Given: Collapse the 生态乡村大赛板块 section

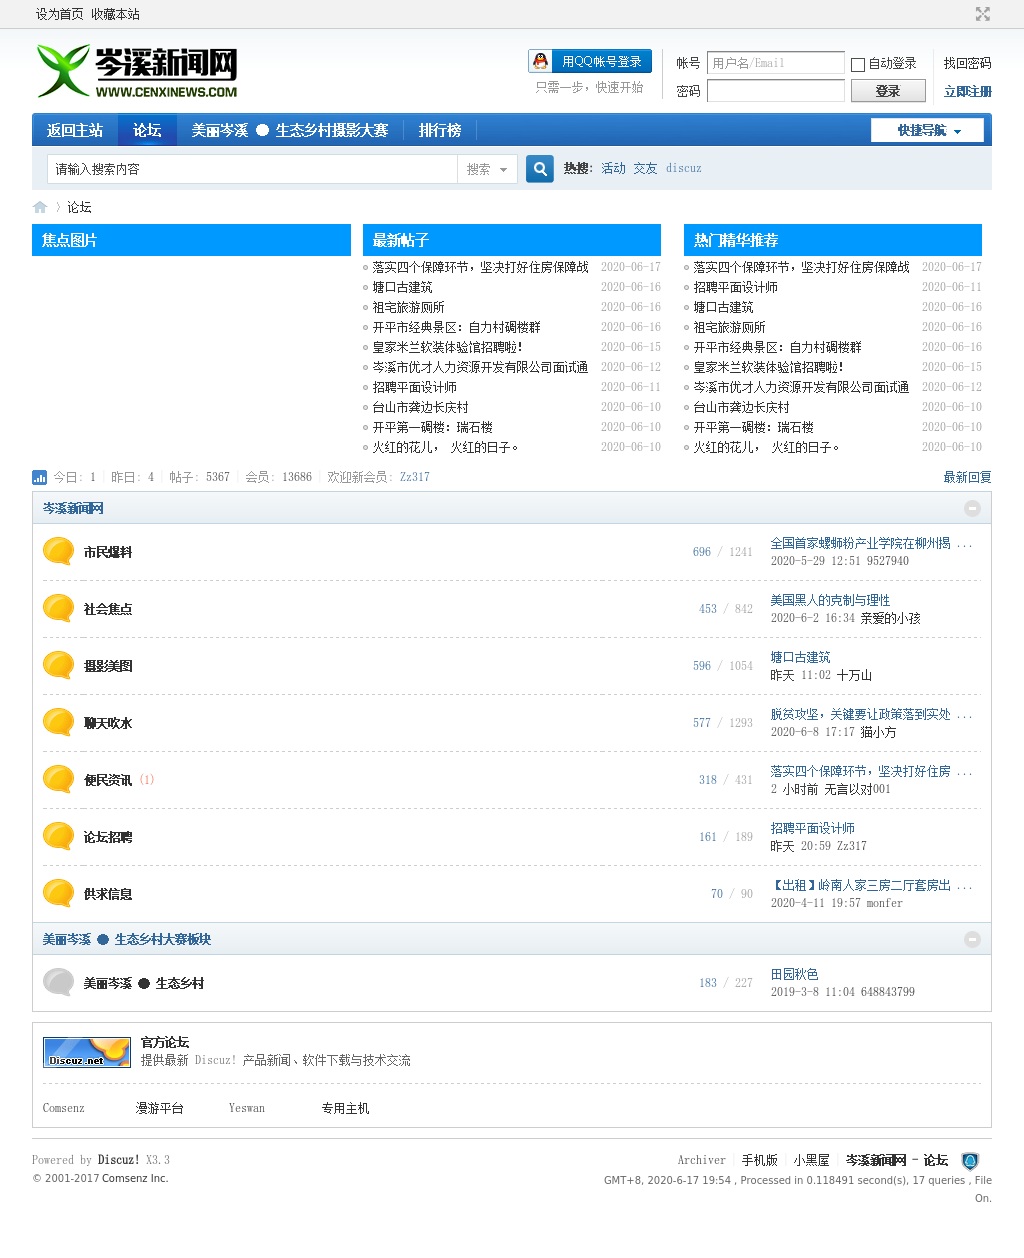Looking at the screenshot, I should tap(972, 939).
